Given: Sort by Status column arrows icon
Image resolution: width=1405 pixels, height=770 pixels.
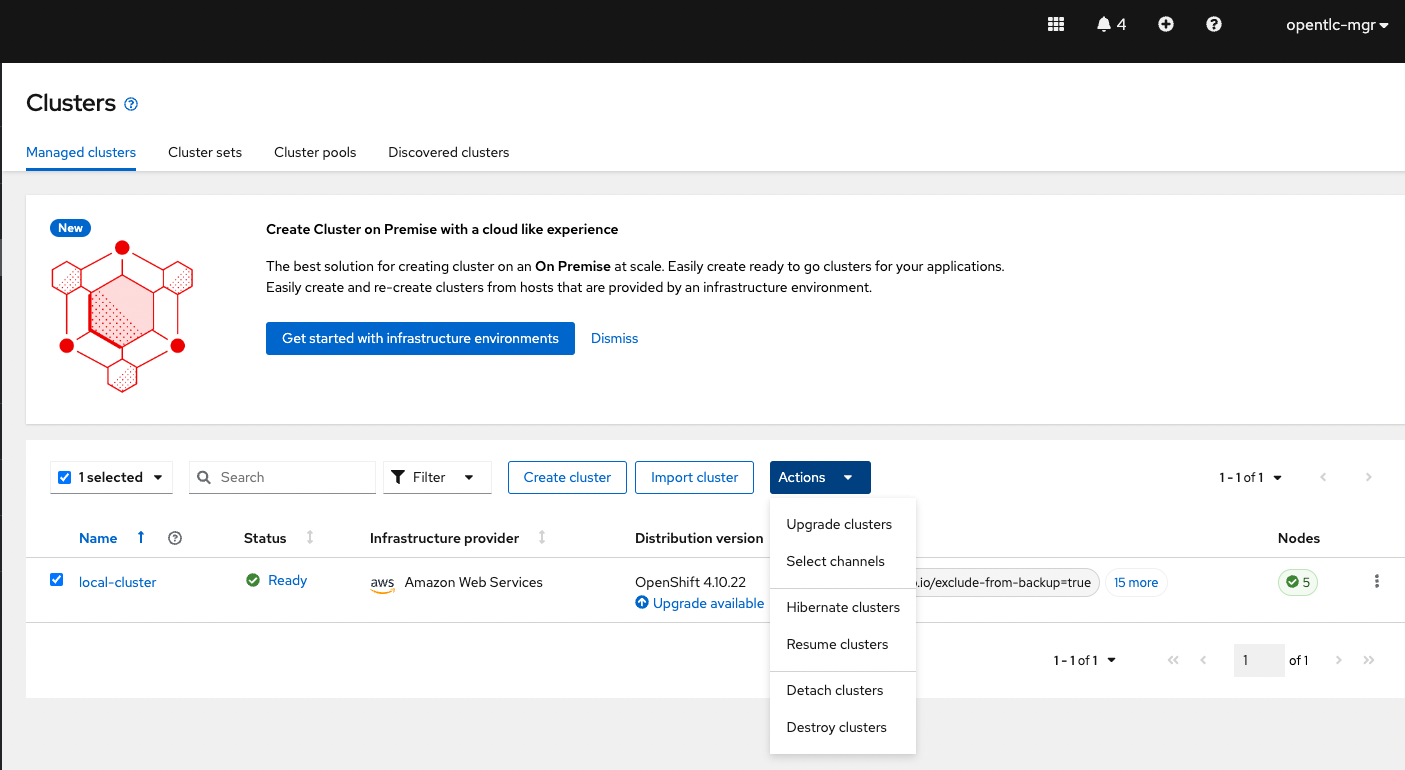Looking at the screenshot, I should point(310,538).
